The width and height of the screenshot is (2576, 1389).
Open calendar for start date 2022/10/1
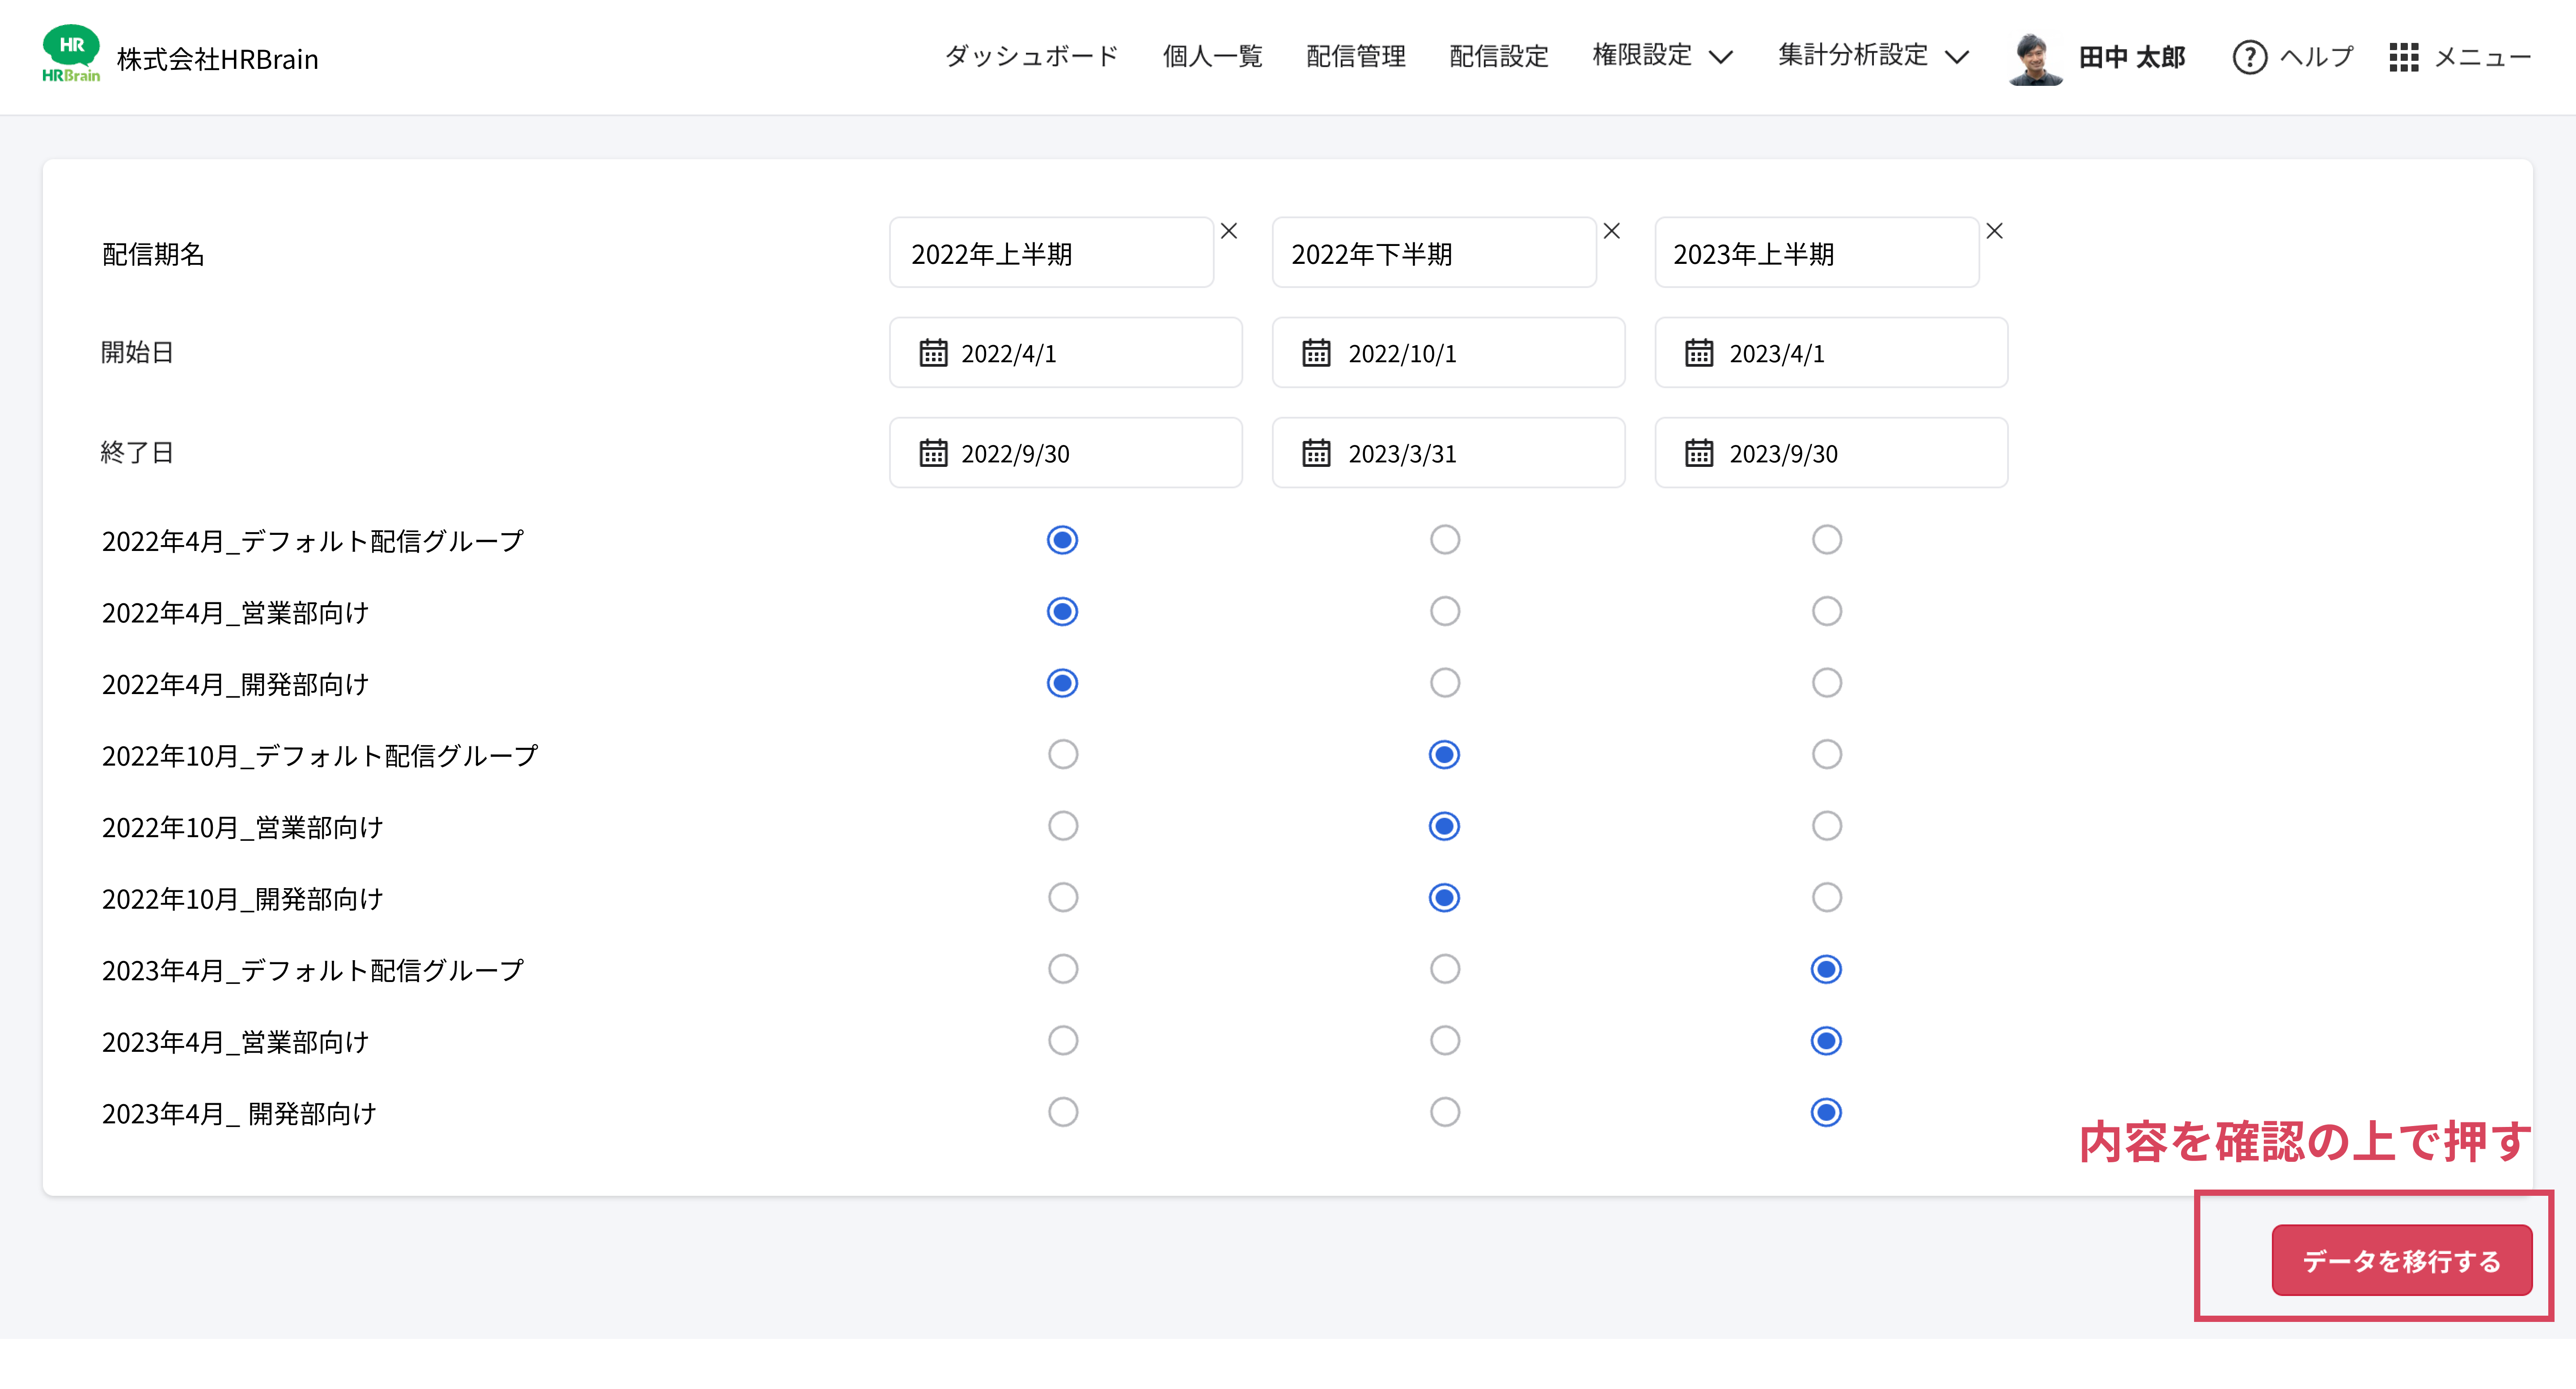point(1316,353)
